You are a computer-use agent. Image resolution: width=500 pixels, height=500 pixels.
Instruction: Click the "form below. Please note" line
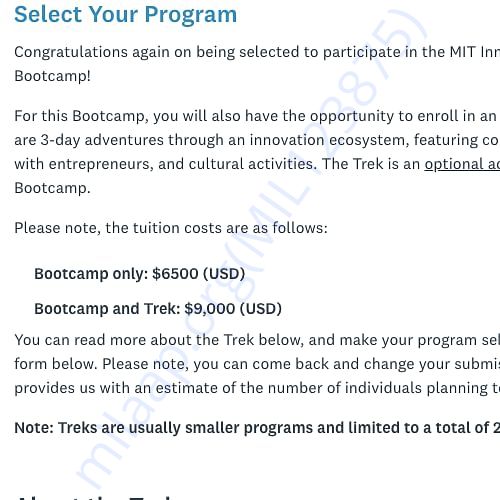257,364
